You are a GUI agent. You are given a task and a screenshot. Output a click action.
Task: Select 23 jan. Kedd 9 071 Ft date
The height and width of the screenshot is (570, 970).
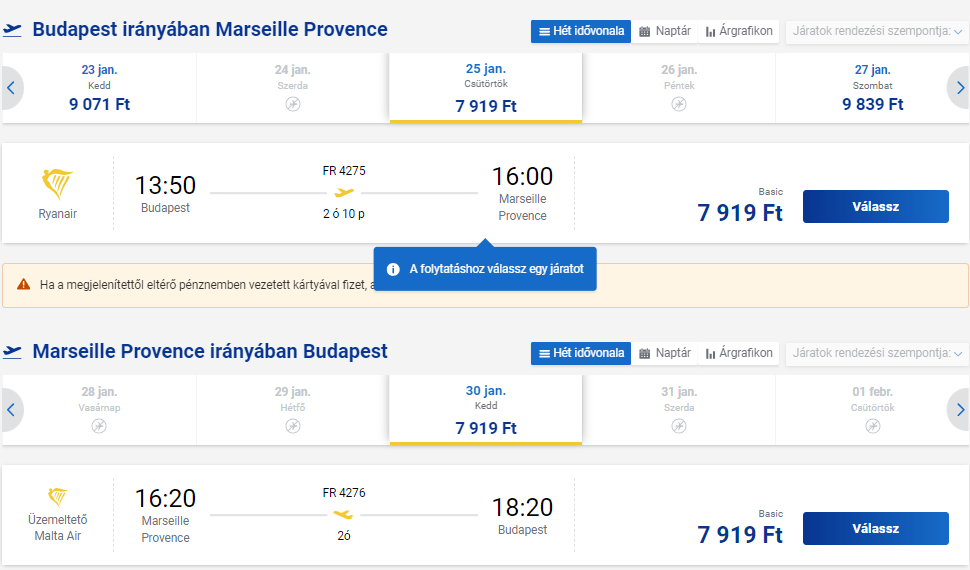coord(100,88)
